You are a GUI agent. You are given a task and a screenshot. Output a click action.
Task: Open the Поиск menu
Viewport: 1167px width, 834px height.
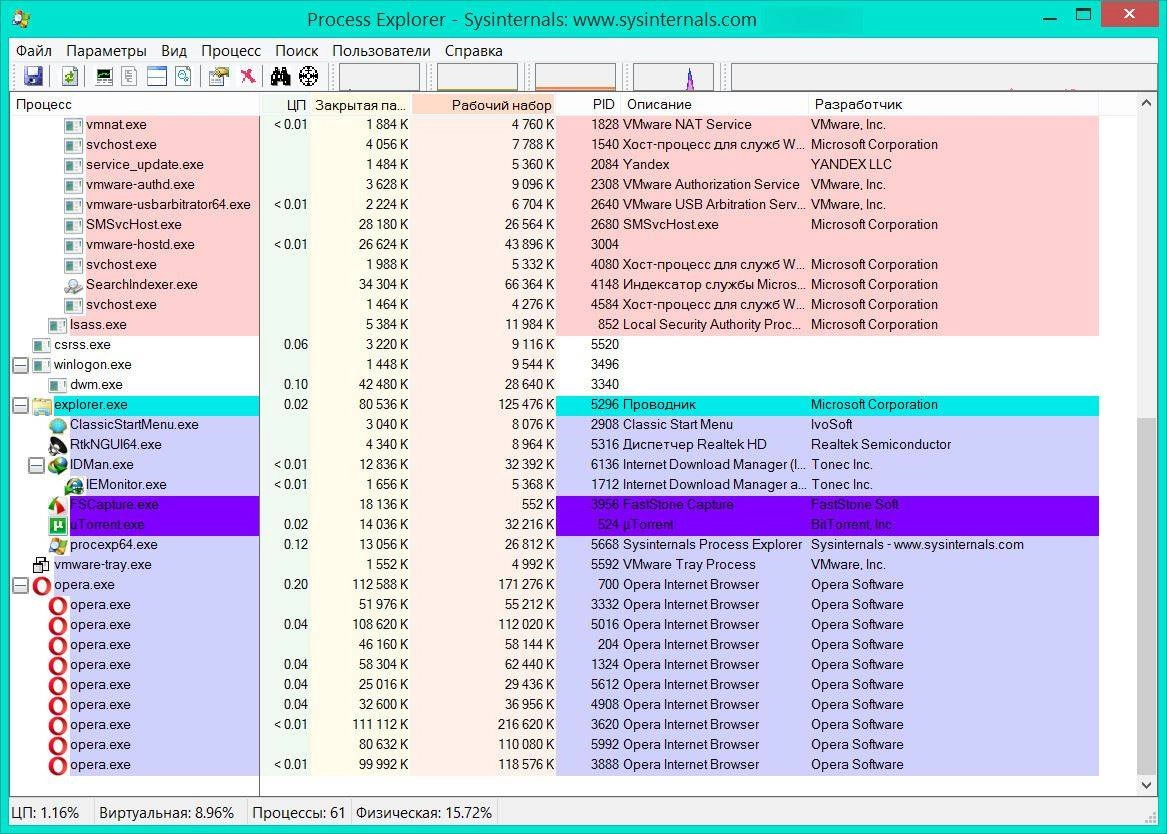point(296,51)
